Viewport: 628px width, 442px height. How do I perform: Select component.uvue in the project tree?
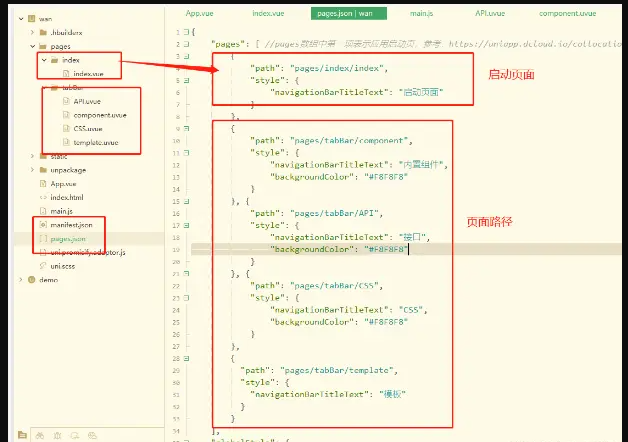100,115
